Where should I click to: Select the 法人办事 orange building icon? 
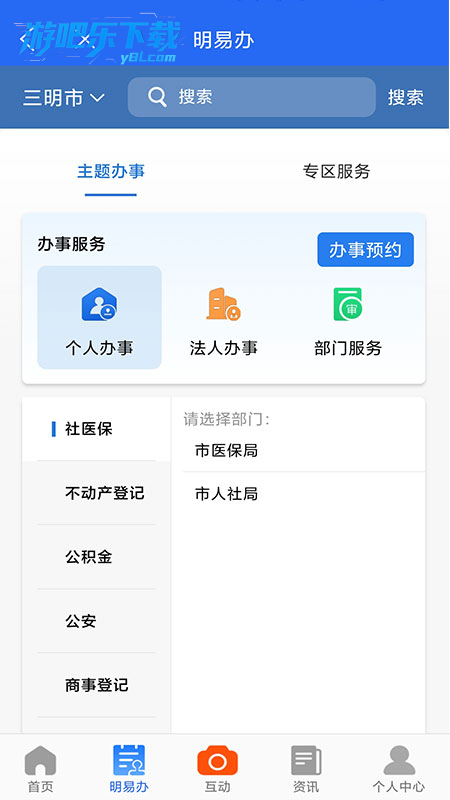click(x=223, y=304)
